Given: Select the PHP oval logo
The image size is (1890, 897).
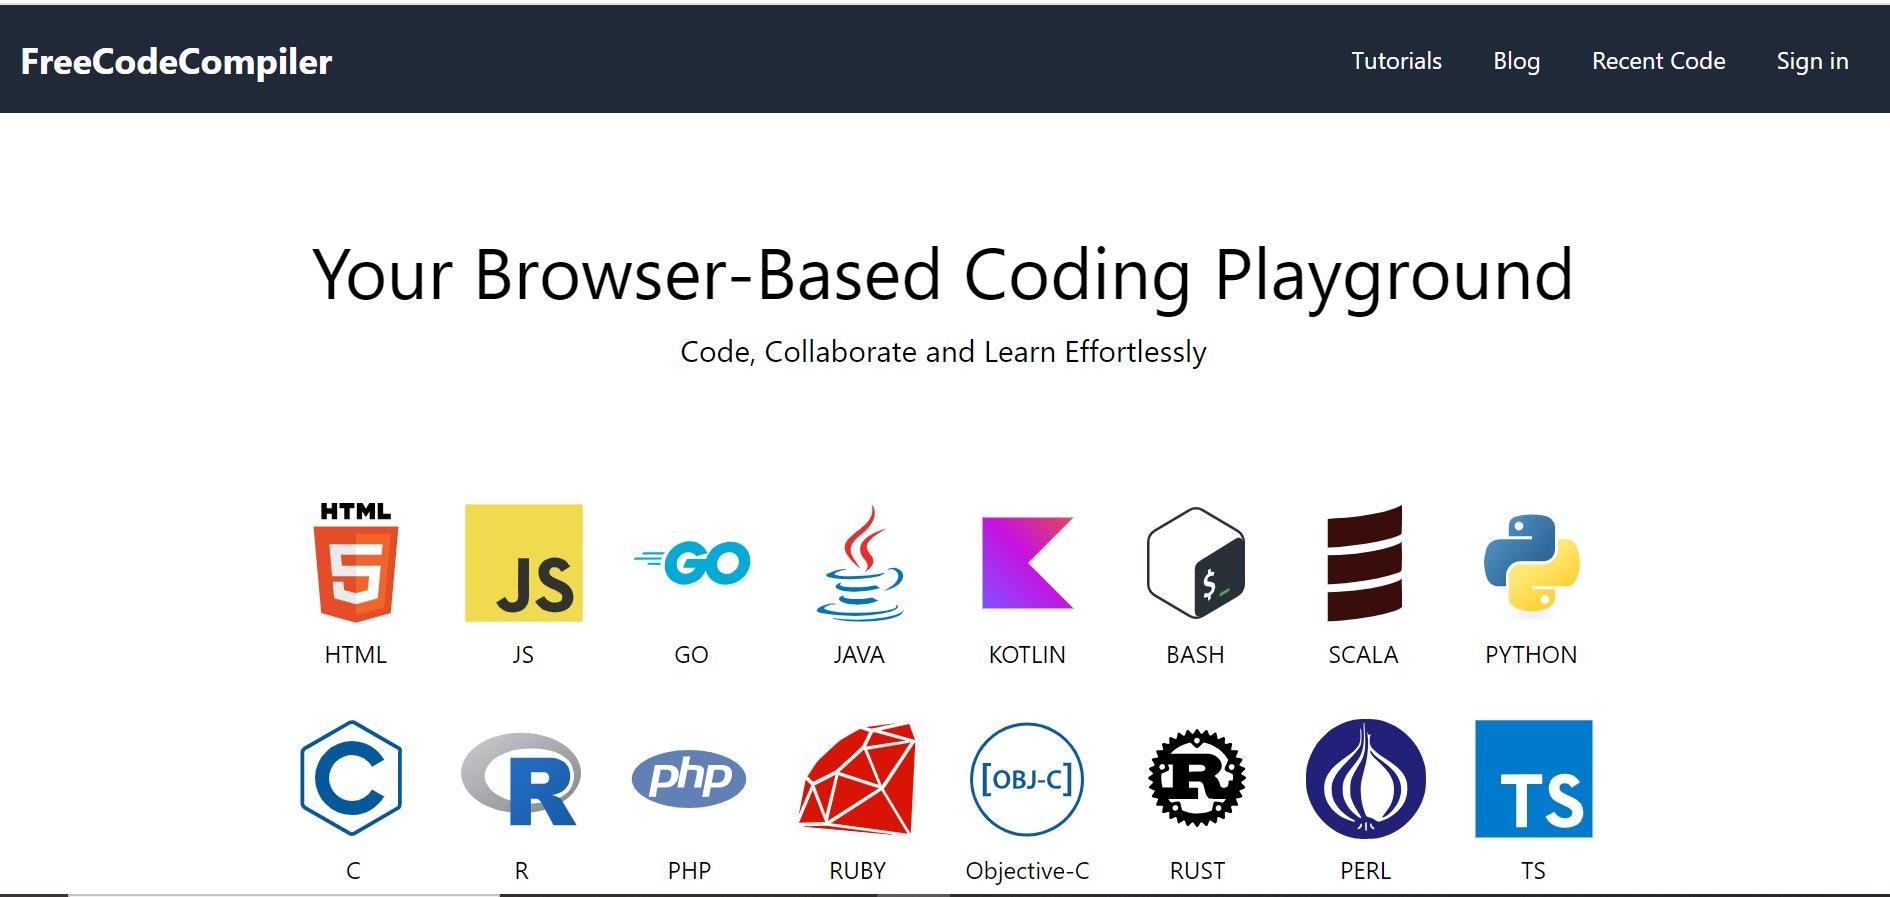Looking at the screenshot, I should 689,778.
